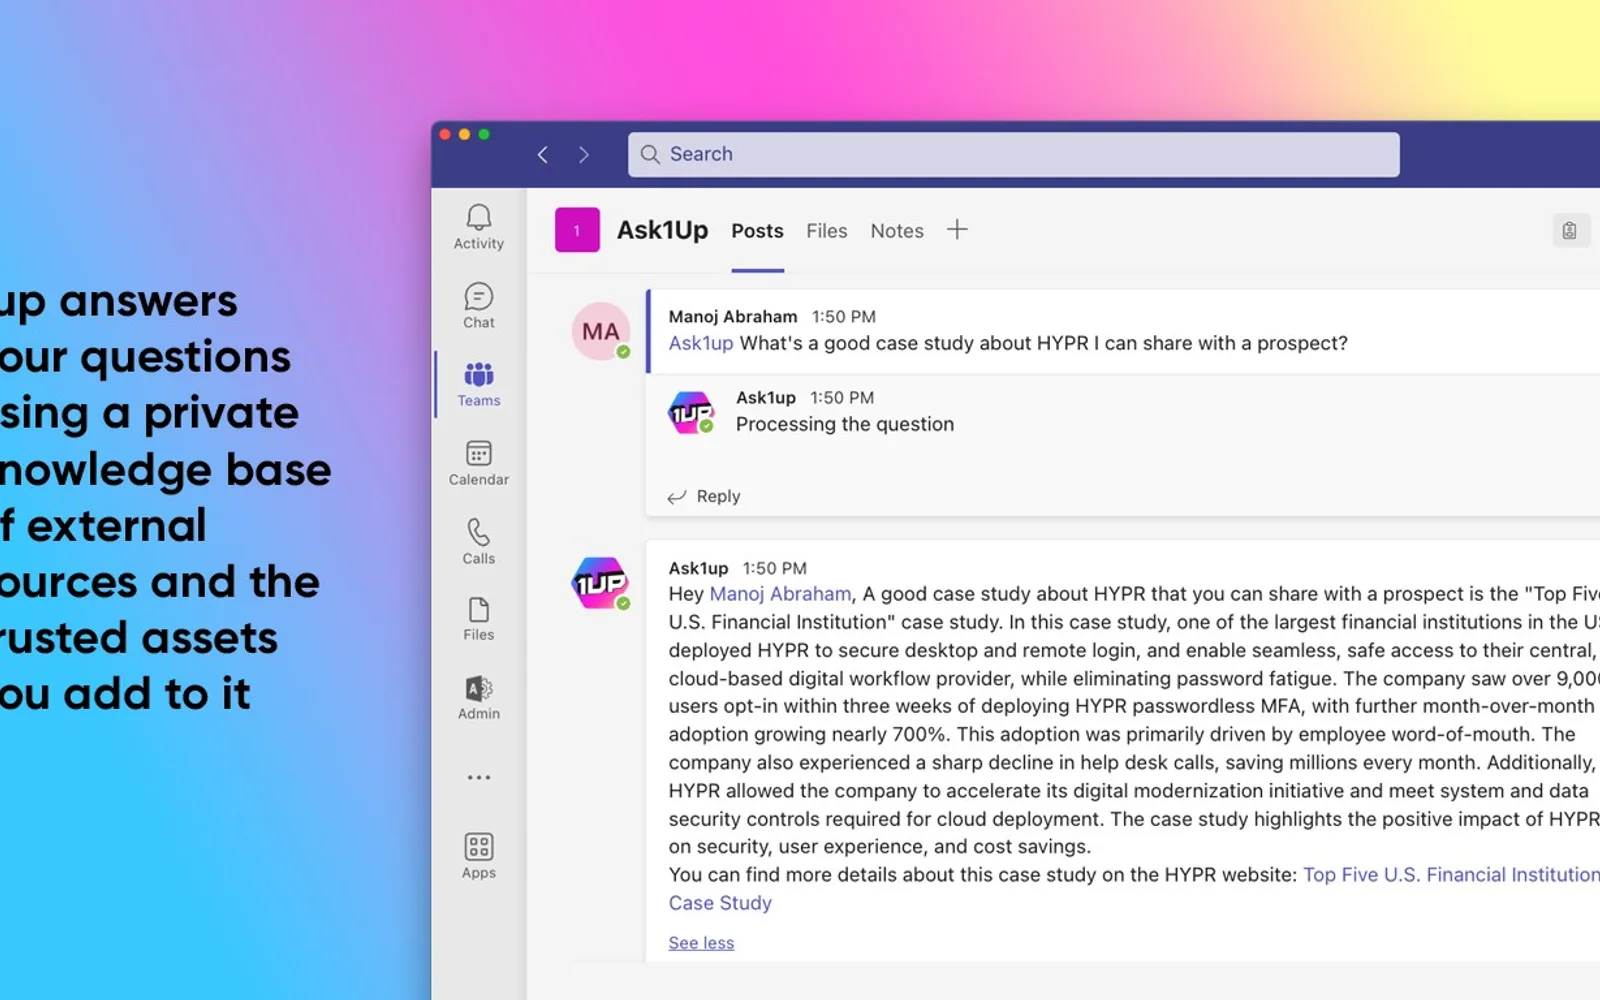Add a new tab with plus
The width and height of the screenshot is (1600, 1000).
click(x=957, y=230)
